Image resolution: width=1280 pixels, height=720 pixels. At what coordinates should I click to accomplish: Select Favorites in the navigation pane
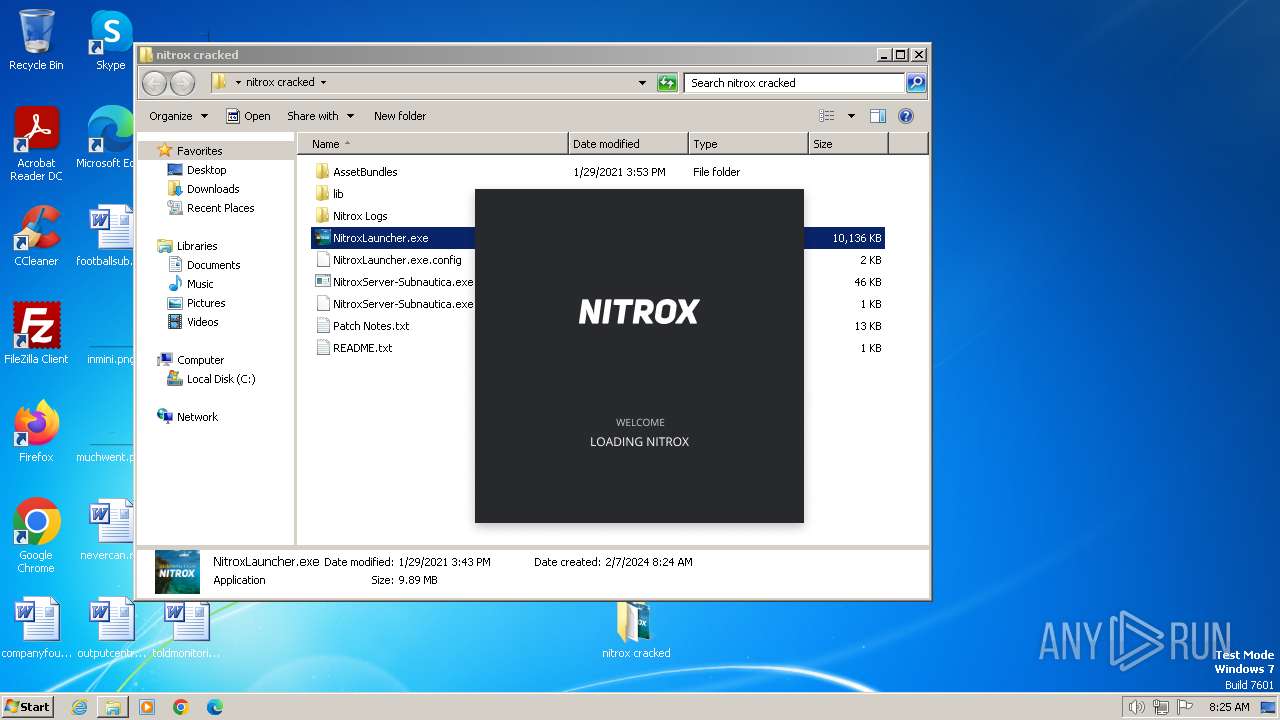(x=199, y=151)
